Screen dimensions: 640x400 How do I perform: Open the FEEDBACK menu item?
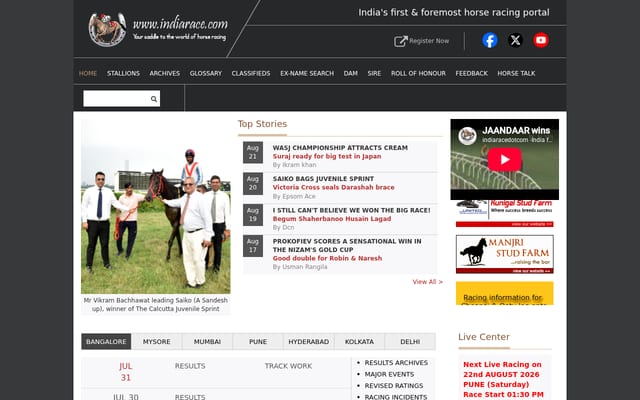pyautogui.click(x=471, y=73)
